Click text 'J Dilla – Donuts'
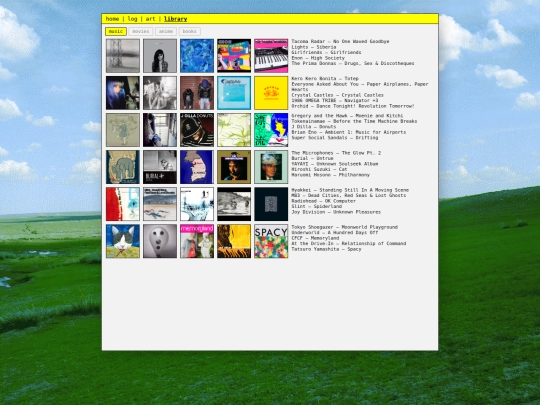 point(314,127)
